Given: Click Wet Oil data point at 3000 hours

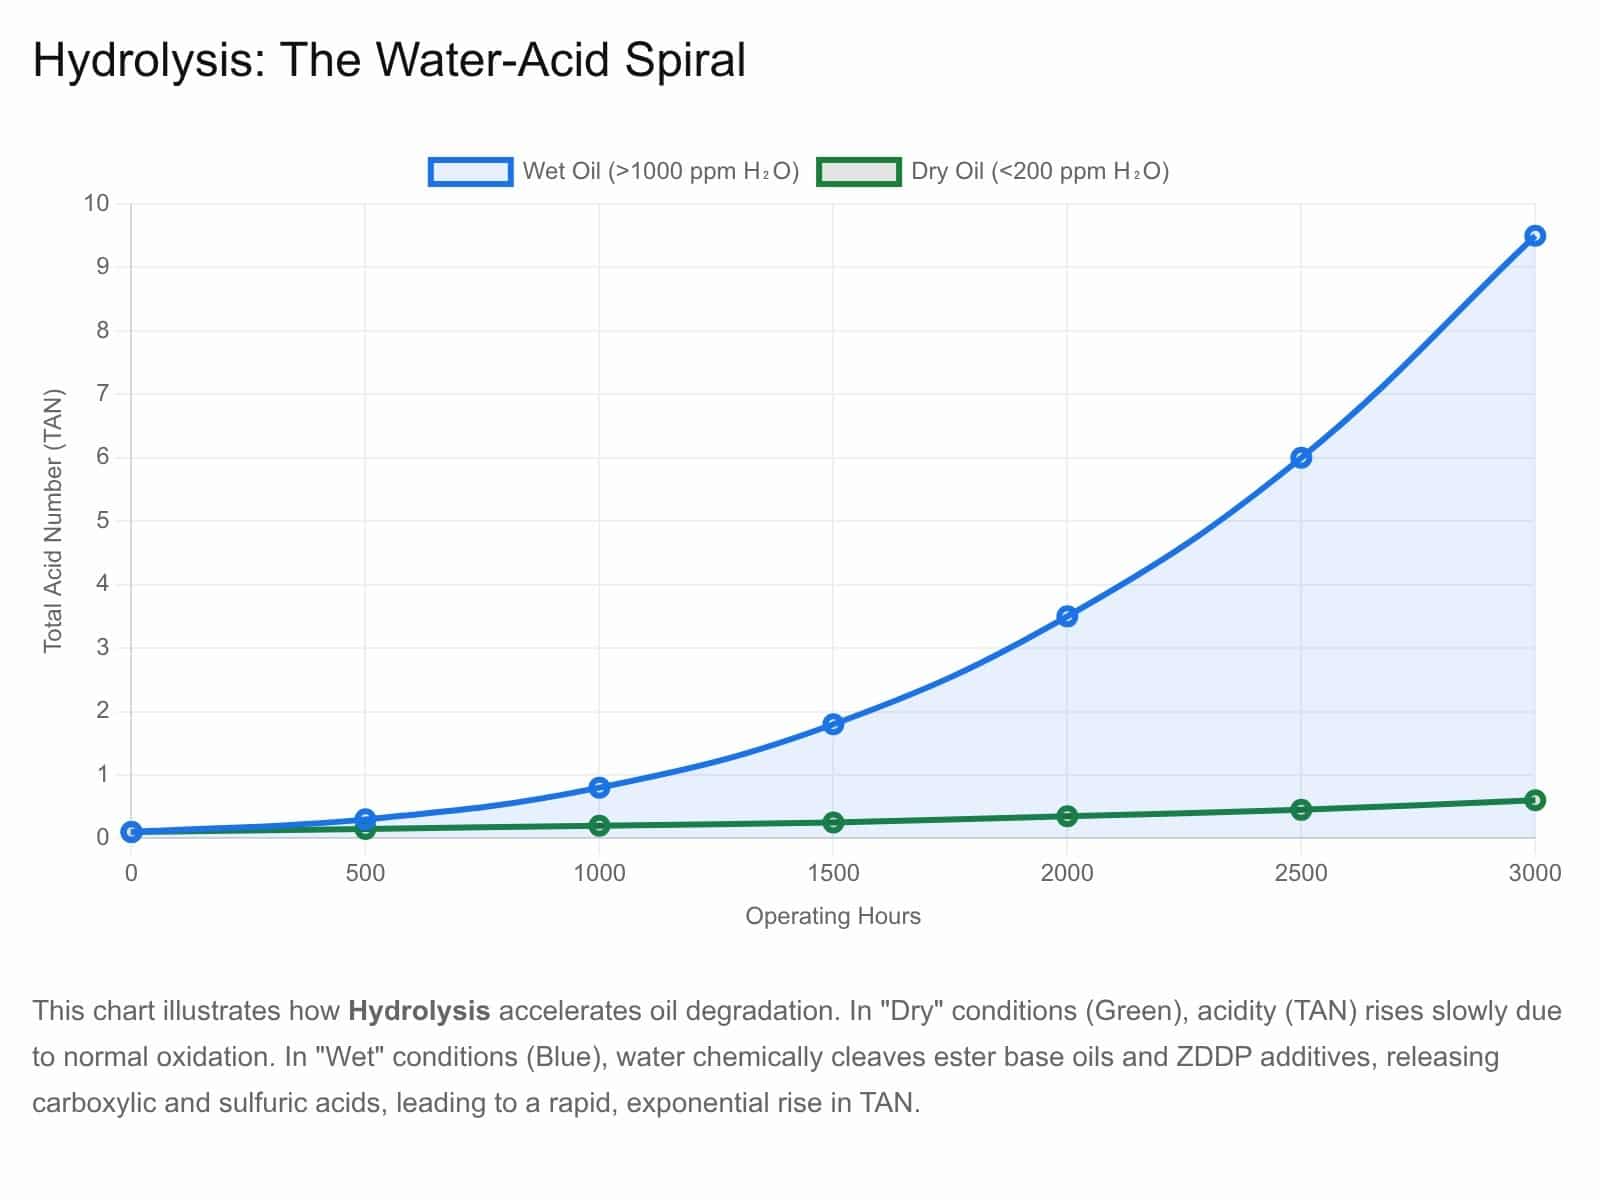Looking at the screenshot, I should [x=1535, y=236].
